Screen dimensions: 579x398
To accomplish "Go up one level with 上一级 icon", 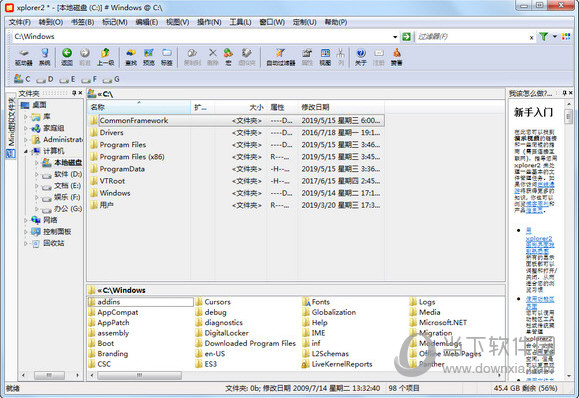I will point(105,56).
